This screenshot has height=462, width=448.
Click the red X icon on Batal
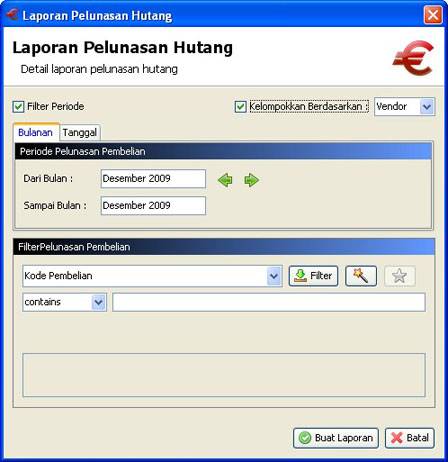pos(396,438)
